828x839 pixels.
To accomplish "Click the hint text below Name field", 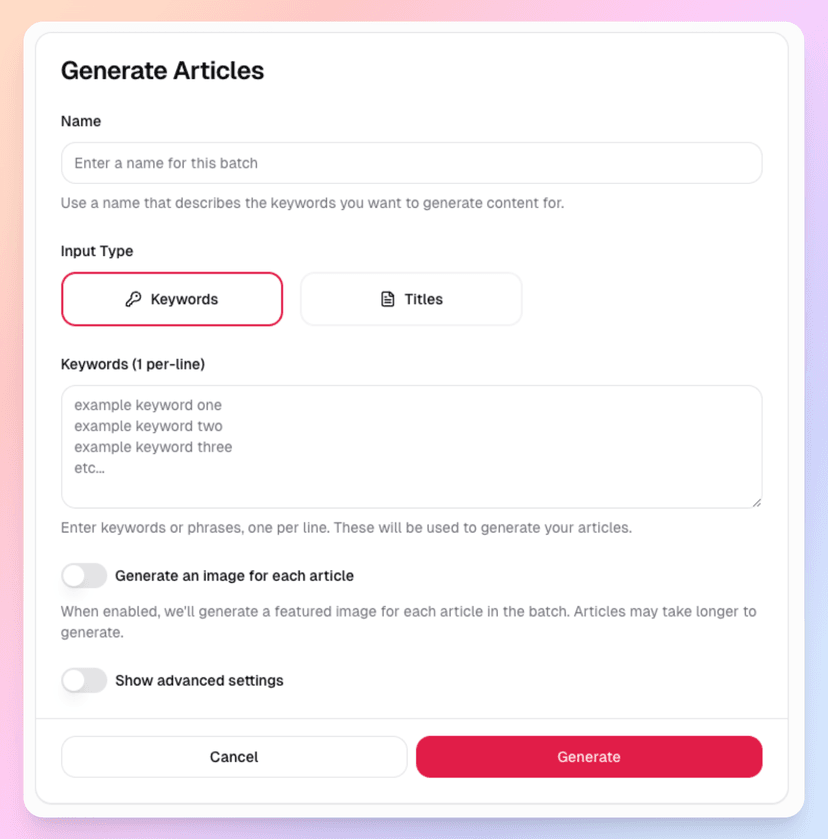I will [313, 203].
